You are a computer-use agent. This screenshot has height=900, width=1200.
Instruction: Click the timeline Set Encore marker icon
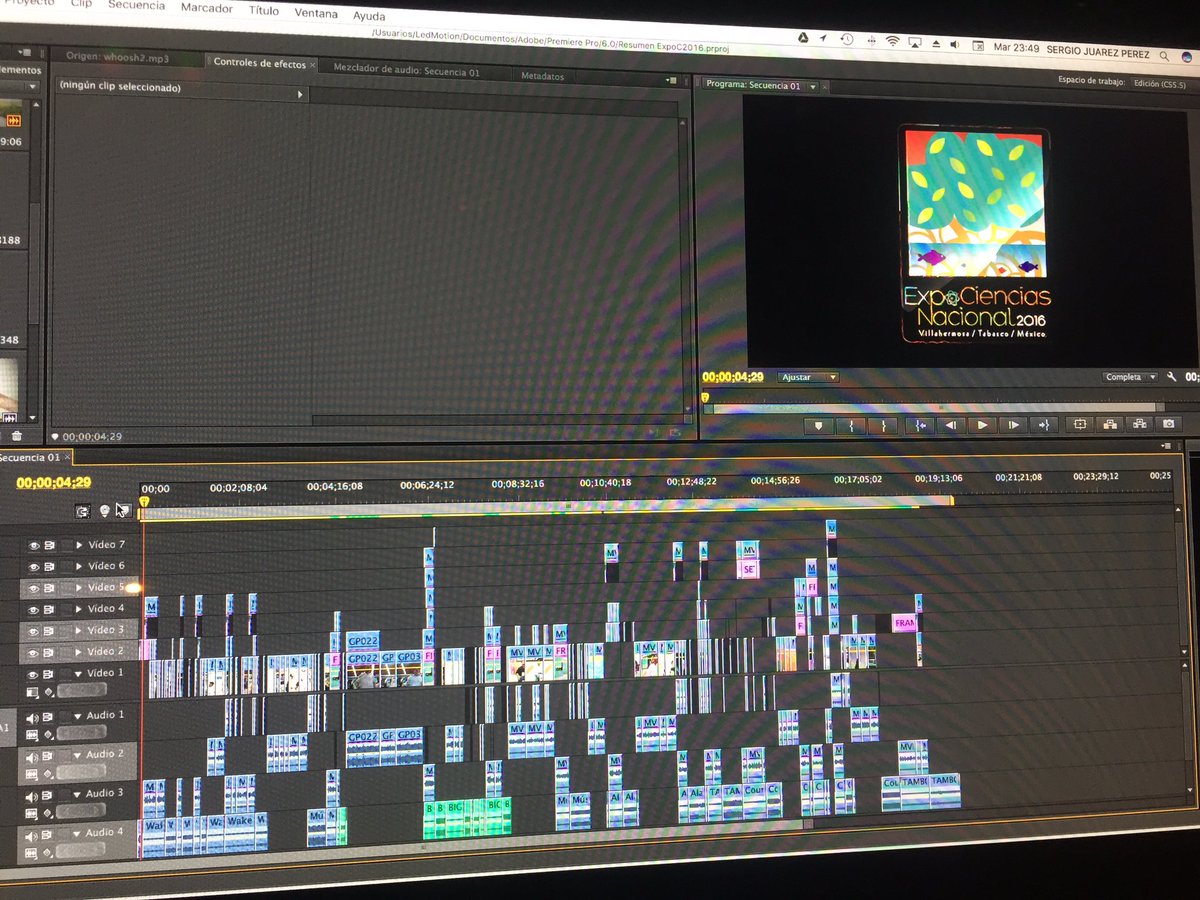click(x=104, y=510)
